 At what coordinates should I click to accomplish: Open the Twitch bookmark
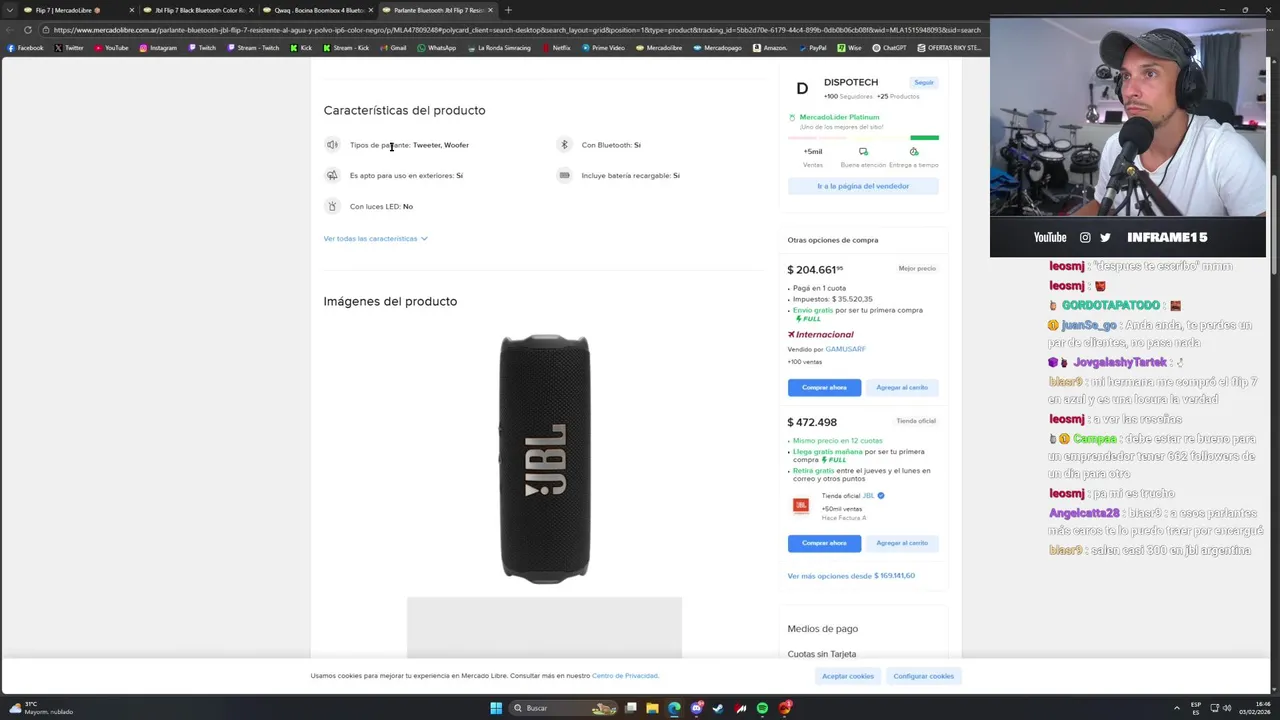point(202,48)
